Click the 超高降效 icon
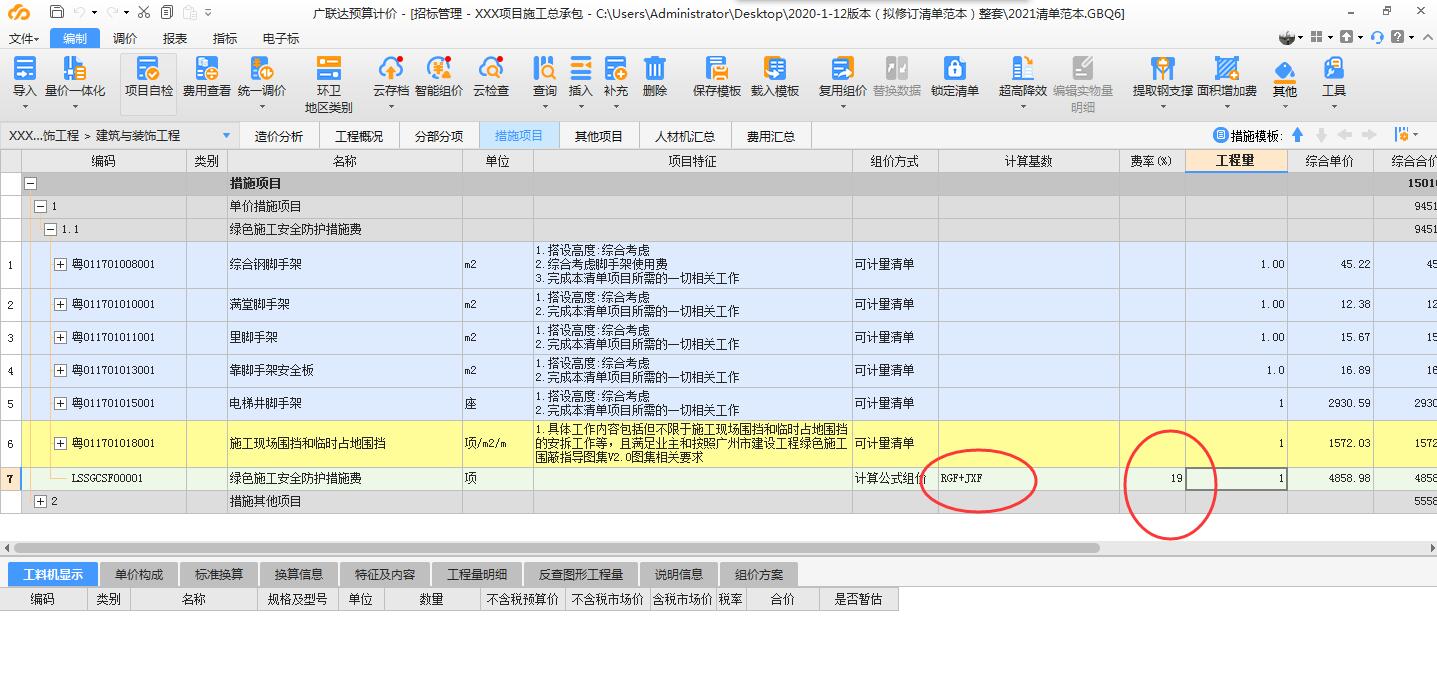Image resolution: width=1437 pixels, height=694 pixels. (x=1022, y=68)
